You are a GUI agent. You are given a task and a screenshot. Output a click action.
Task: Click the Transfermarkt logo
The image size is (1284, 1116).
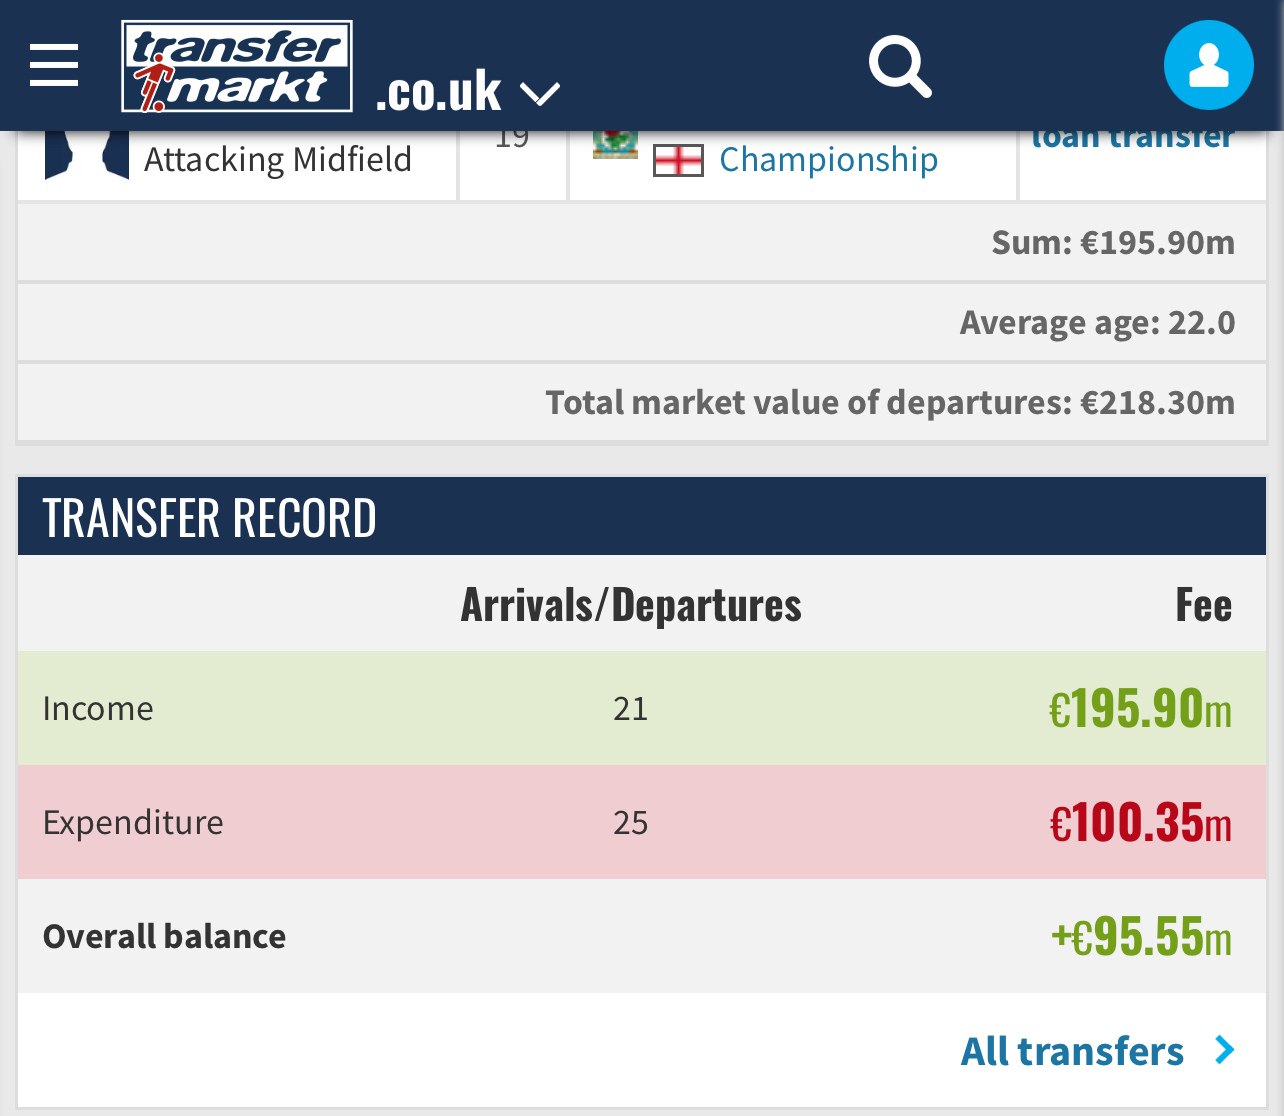point(237,67)
